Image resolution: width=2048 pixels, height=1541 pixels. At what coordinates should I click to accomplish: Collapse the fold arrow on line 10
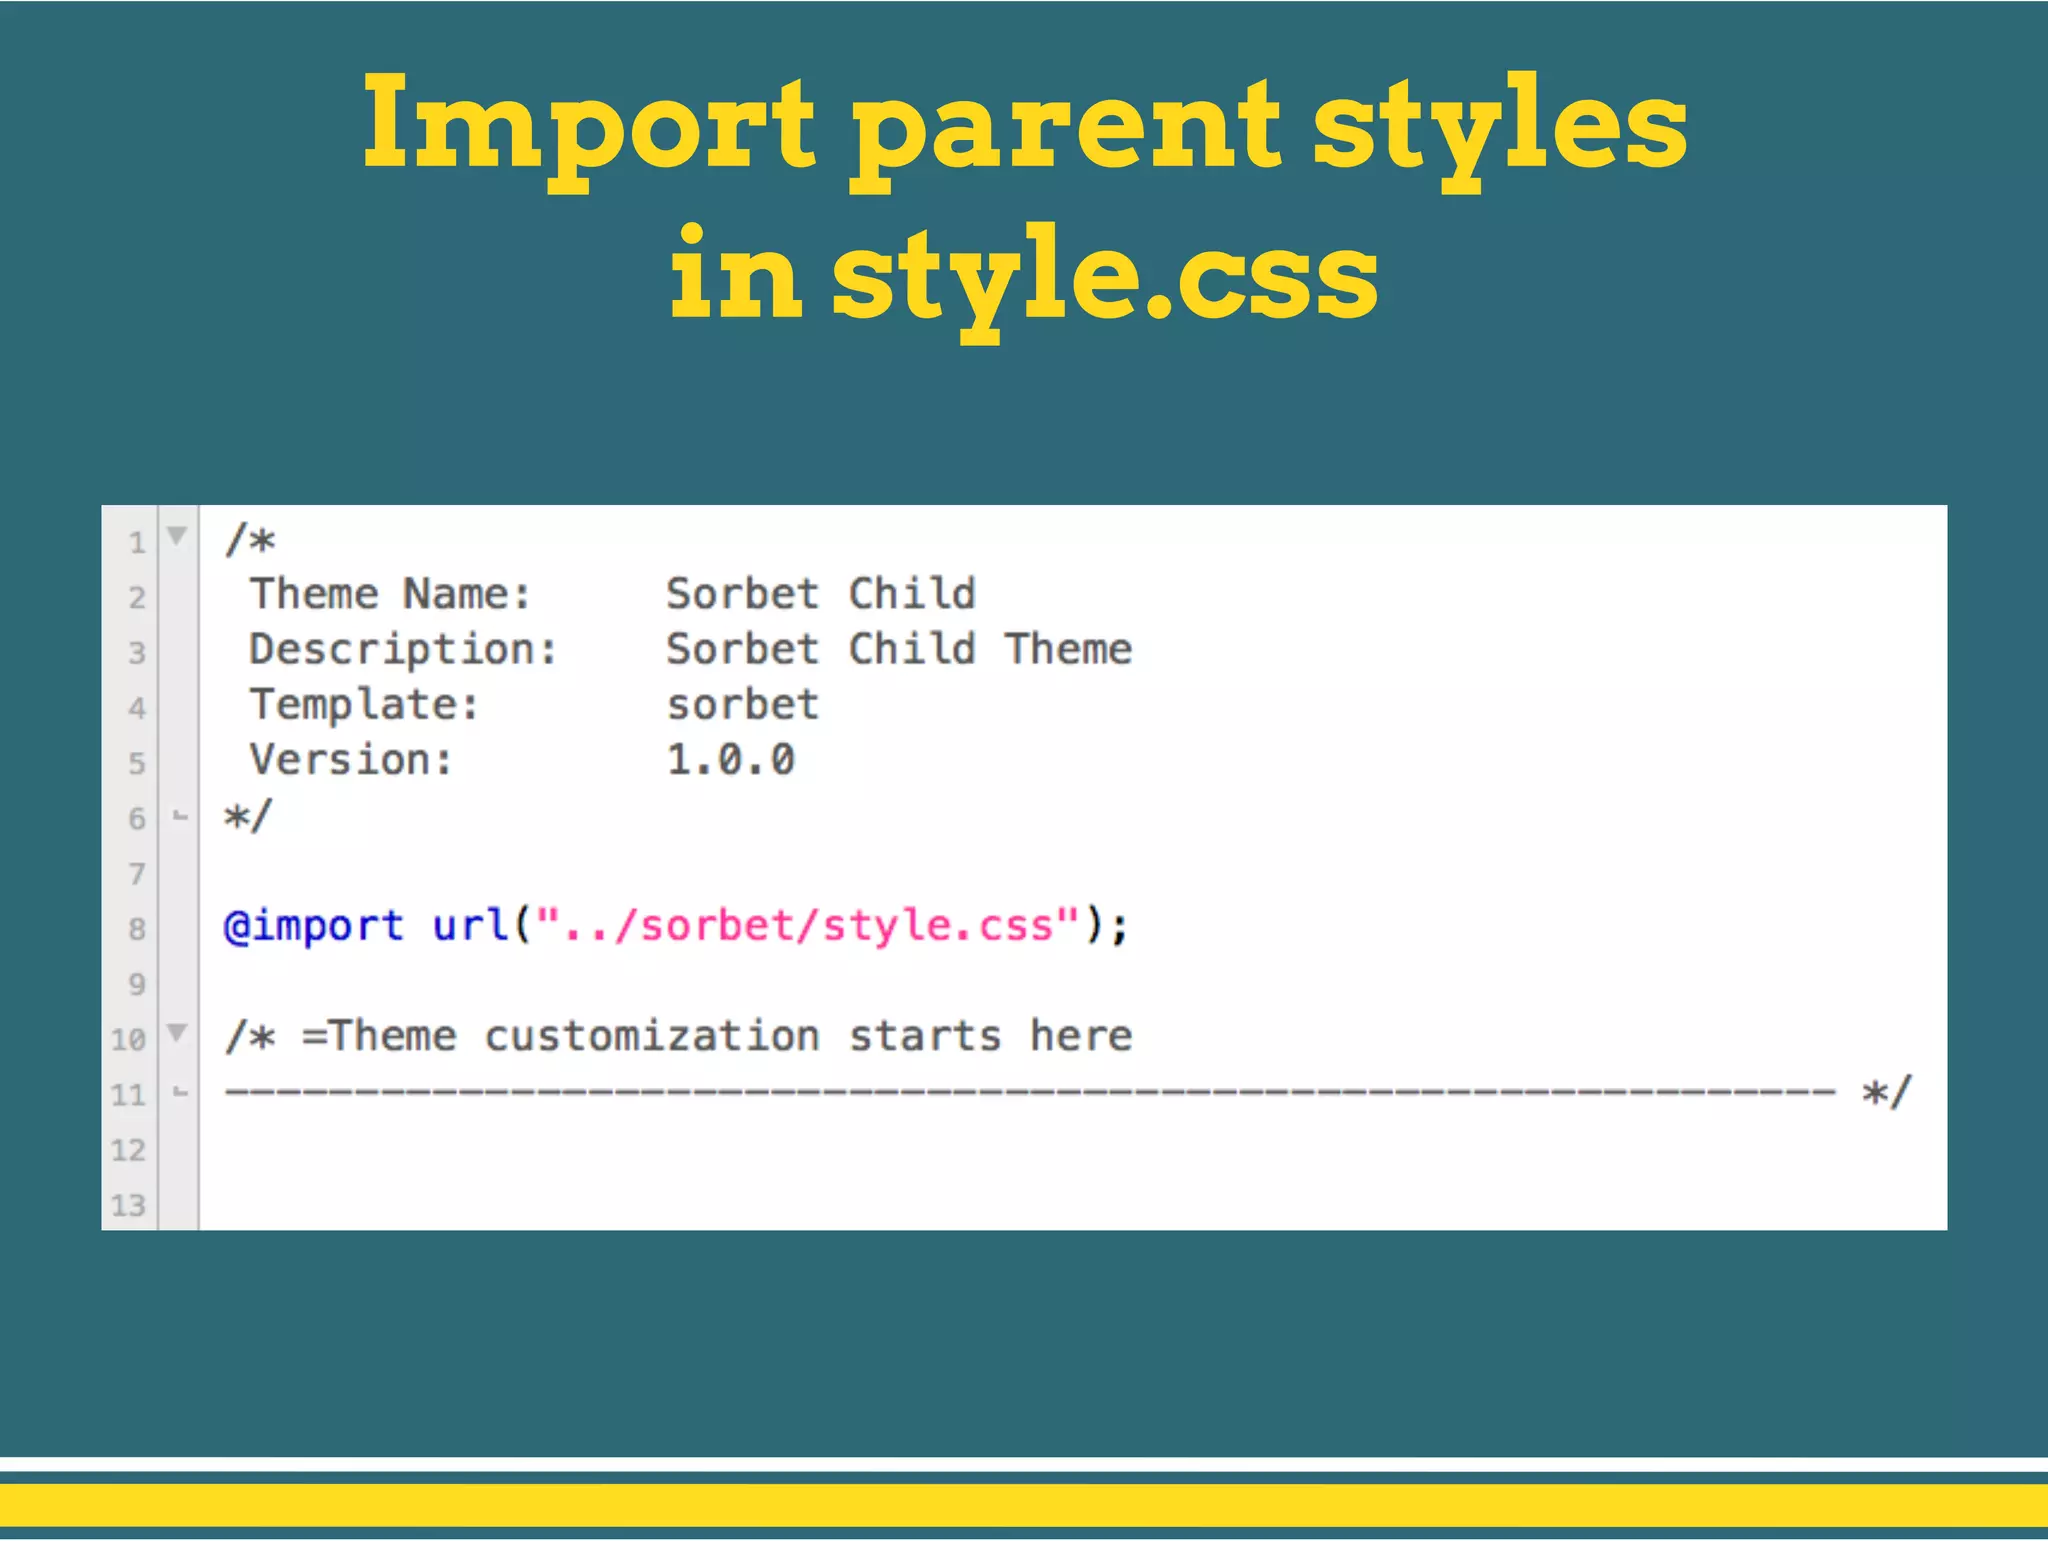pyautogui.click(x=177, y=1032)
